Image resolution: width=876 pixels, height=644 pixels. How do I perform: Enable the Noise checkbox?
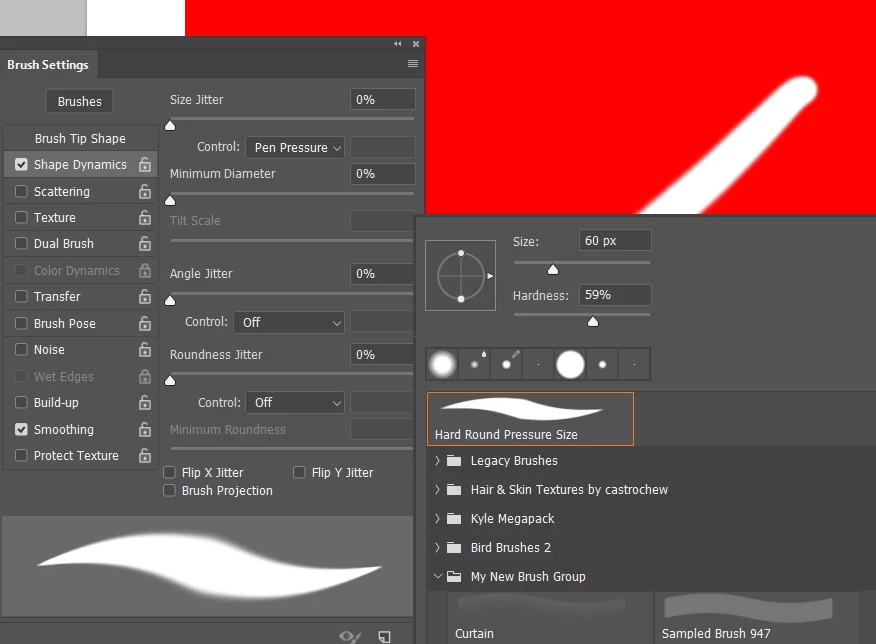point(21,350)
